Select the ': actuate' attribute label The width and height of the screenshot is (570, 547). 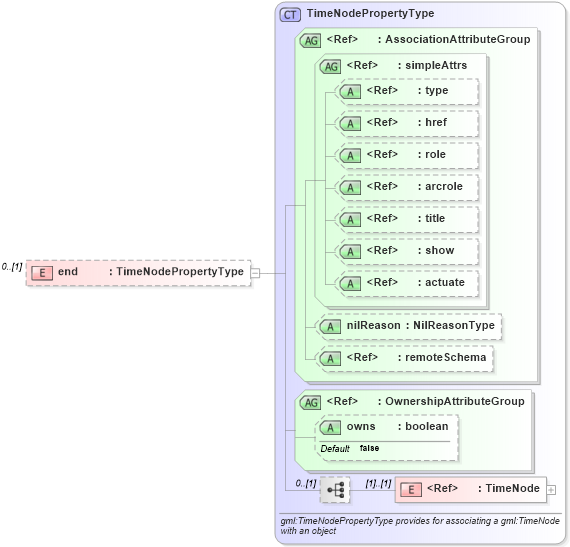(x=441, y=282)
